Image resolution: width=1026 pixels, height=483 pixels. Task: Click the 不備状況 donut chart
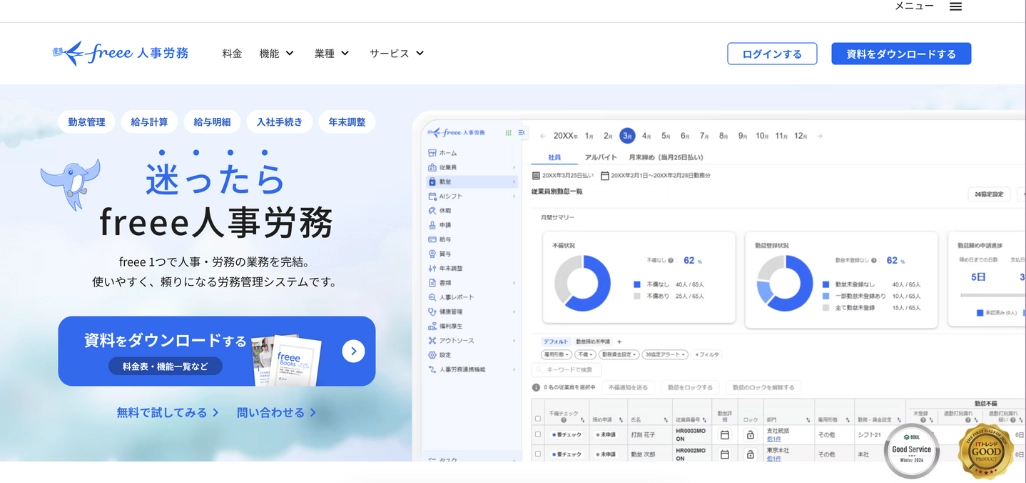click(x=582, y=283)
